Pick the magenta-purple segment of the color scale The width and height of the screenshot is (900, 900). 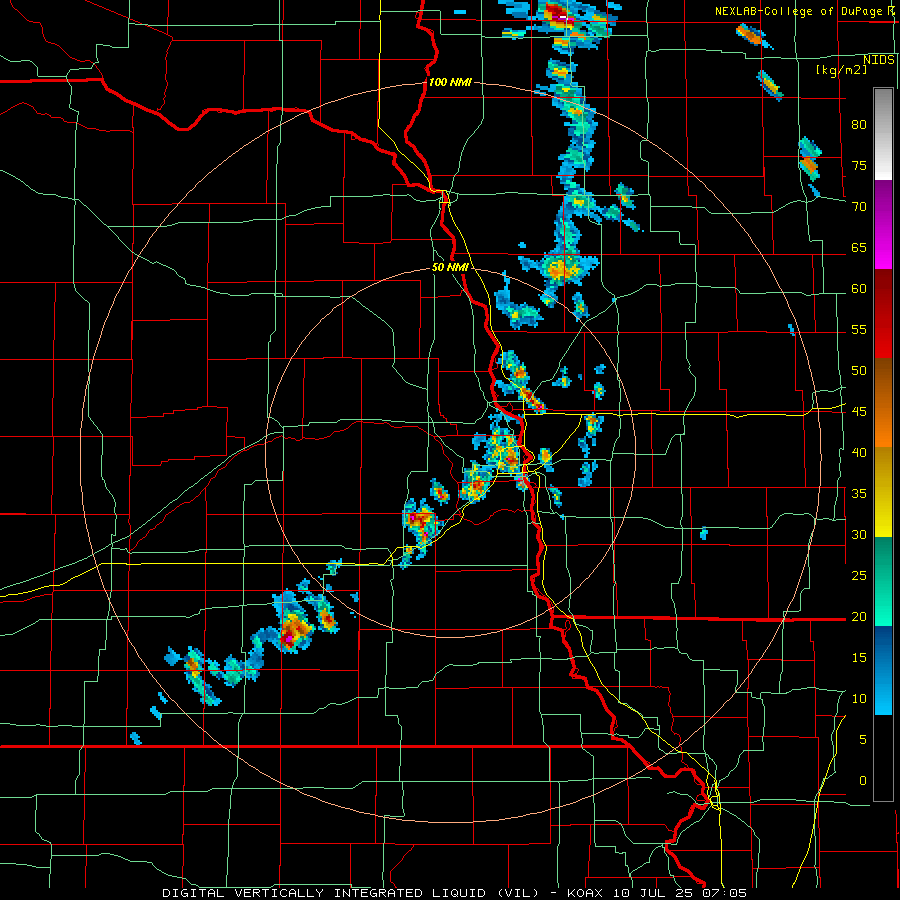(x=883, y=224)
